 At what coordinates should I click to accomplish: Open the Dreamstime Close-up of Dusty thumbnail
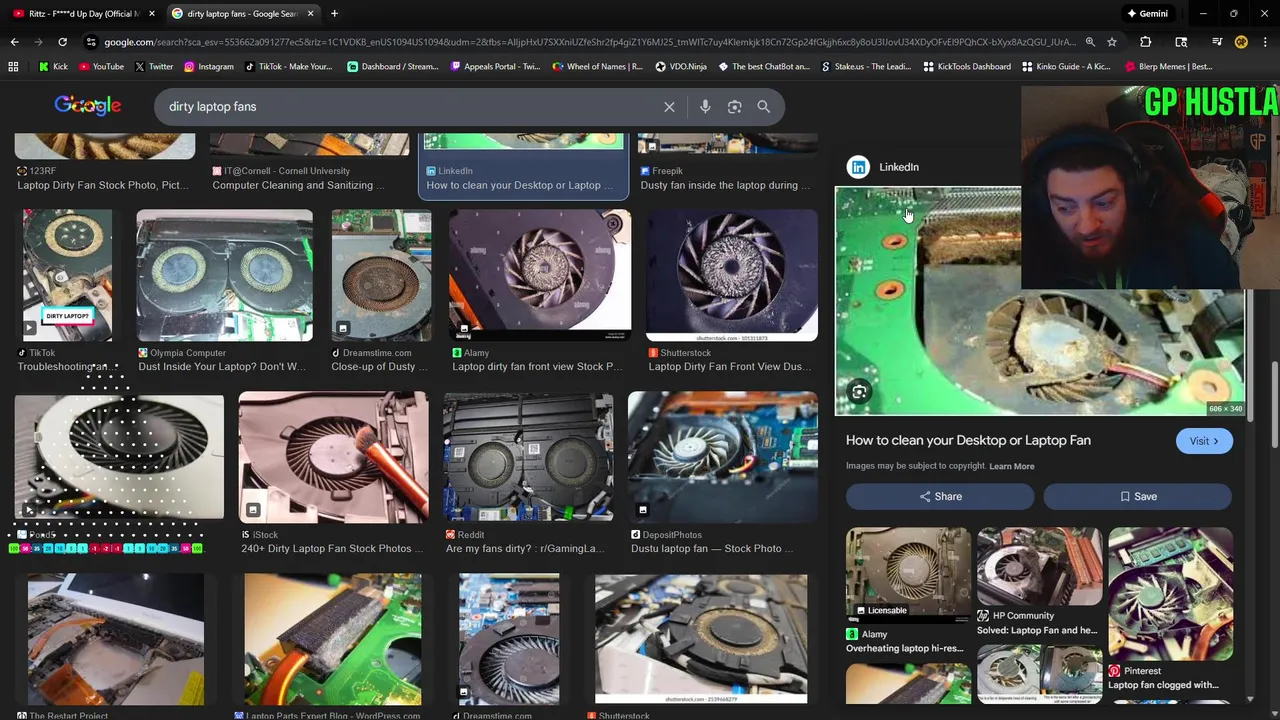[x=381, y=276]
